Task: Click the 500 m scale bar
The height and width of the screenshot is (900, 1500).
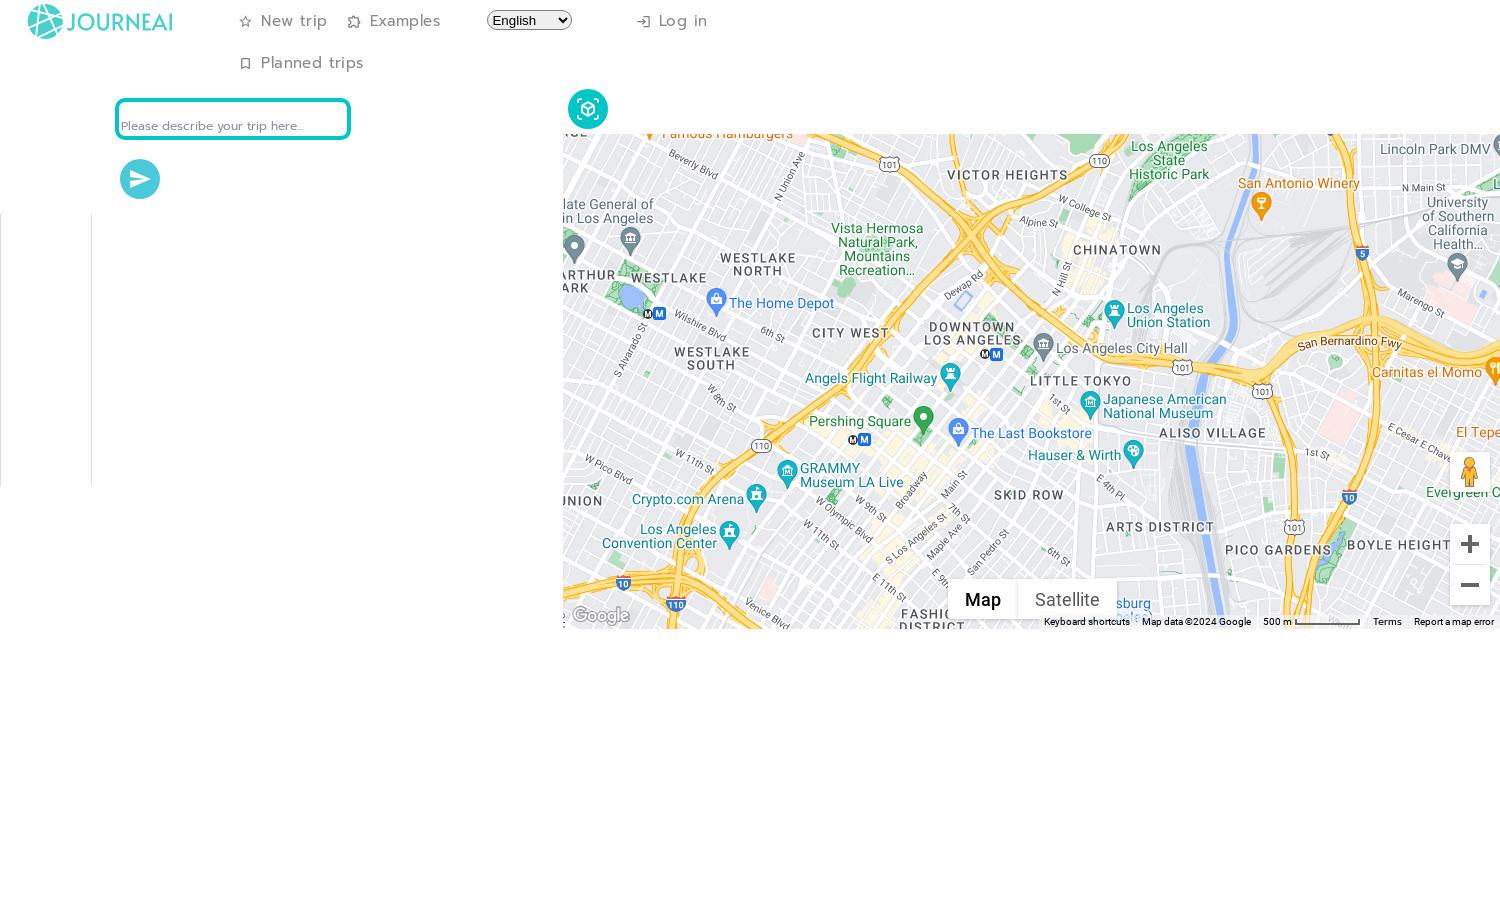Action: (1311, 622)
